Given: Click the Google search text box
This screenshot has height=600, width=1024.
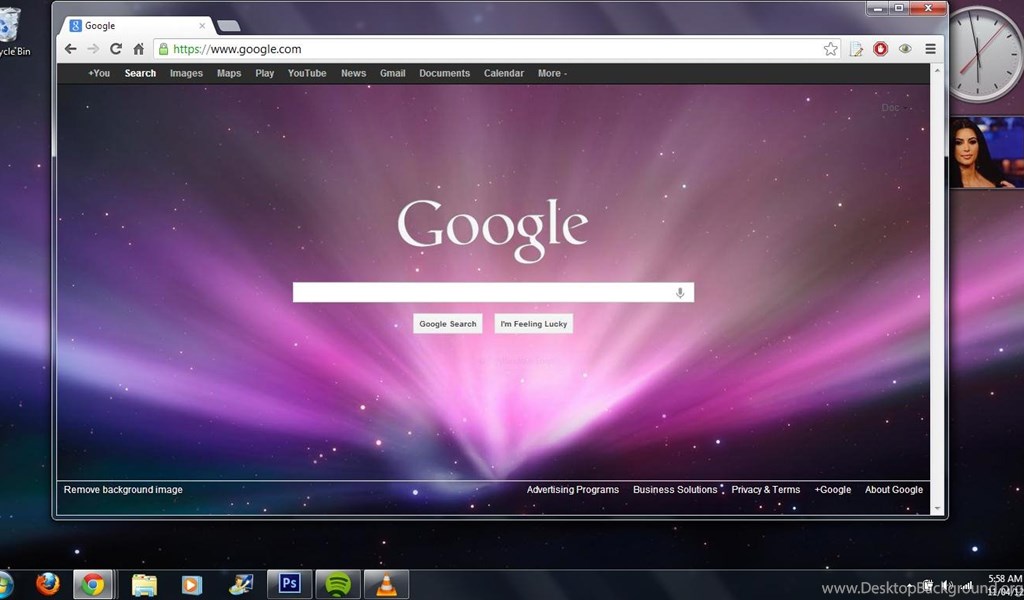Looking at the screenshot, I should coord(493,292).
